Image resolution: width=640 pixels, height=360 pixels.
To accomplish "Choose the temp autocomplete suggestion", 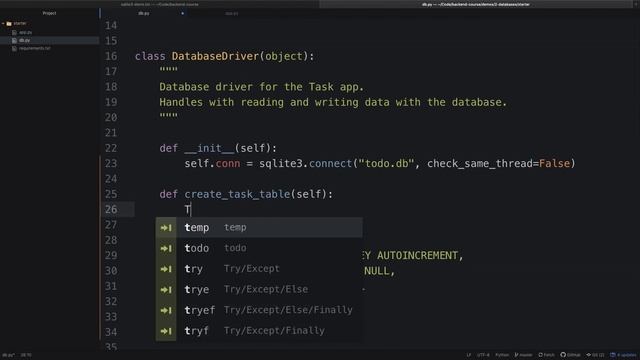I will [259, 227].
